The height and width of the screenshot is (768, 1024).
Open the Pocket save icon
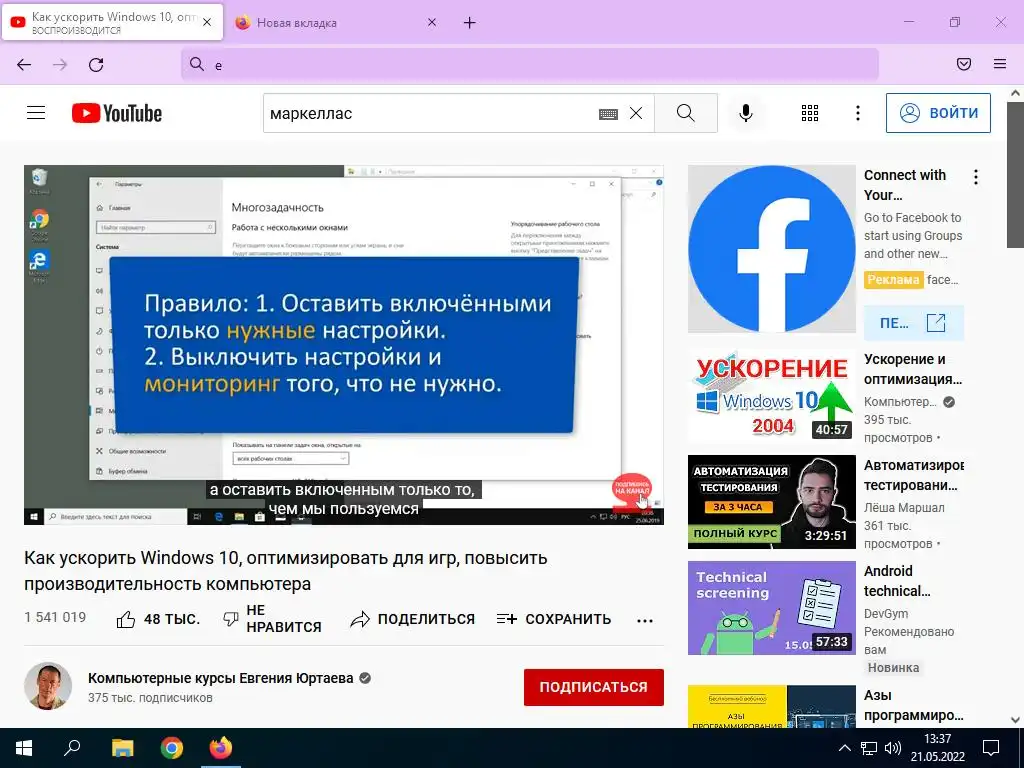(x=964, y=64)
